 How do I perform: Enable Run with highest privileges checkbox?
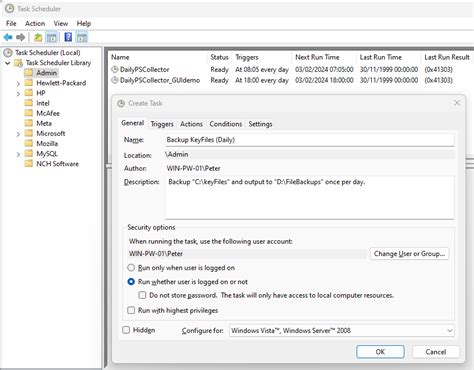[x=131, y=310]
